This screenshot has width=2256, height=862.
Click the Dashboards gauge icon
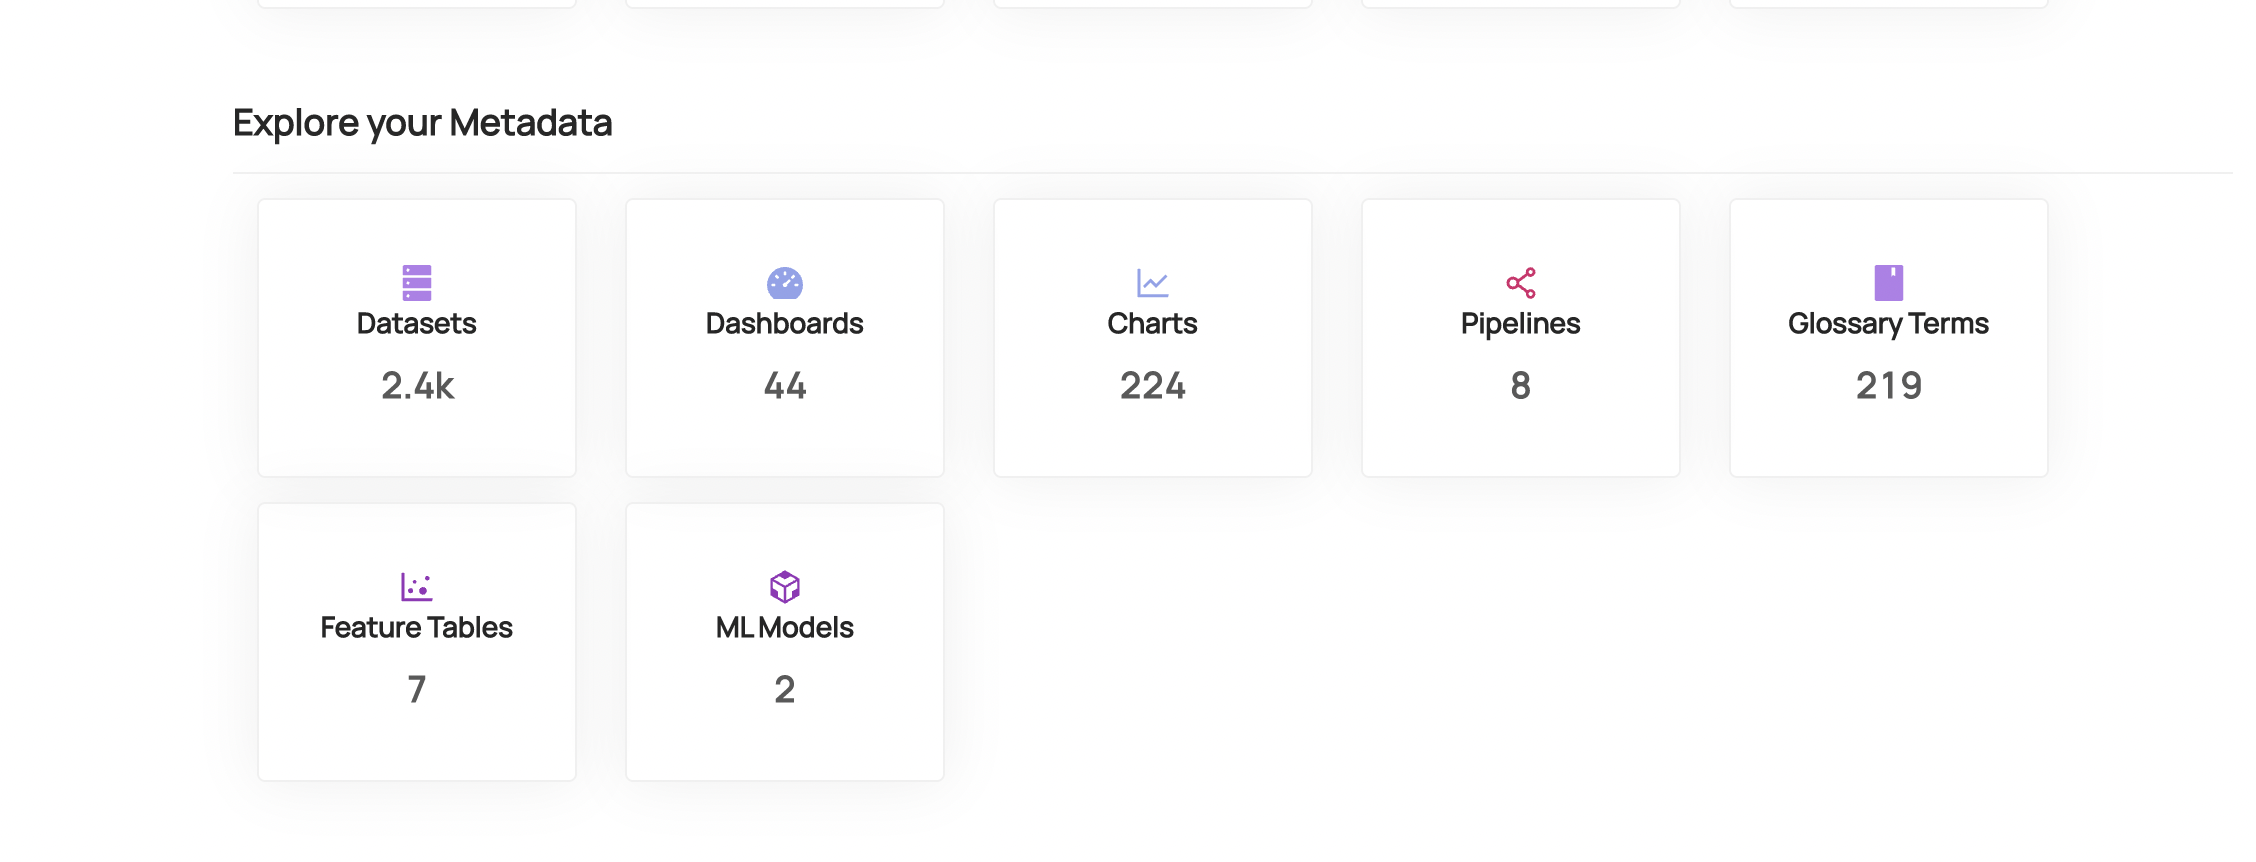click(x=784, y=283)
